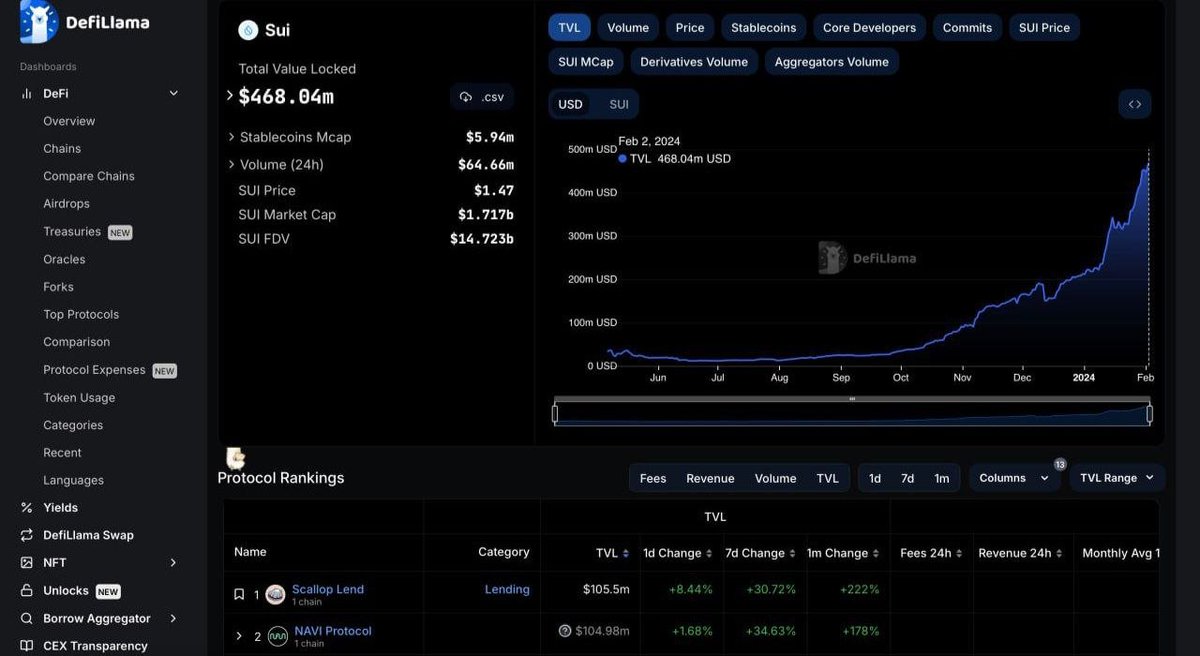Sort table by 1d Change
Screen dimensions: 1200x656
678,553
